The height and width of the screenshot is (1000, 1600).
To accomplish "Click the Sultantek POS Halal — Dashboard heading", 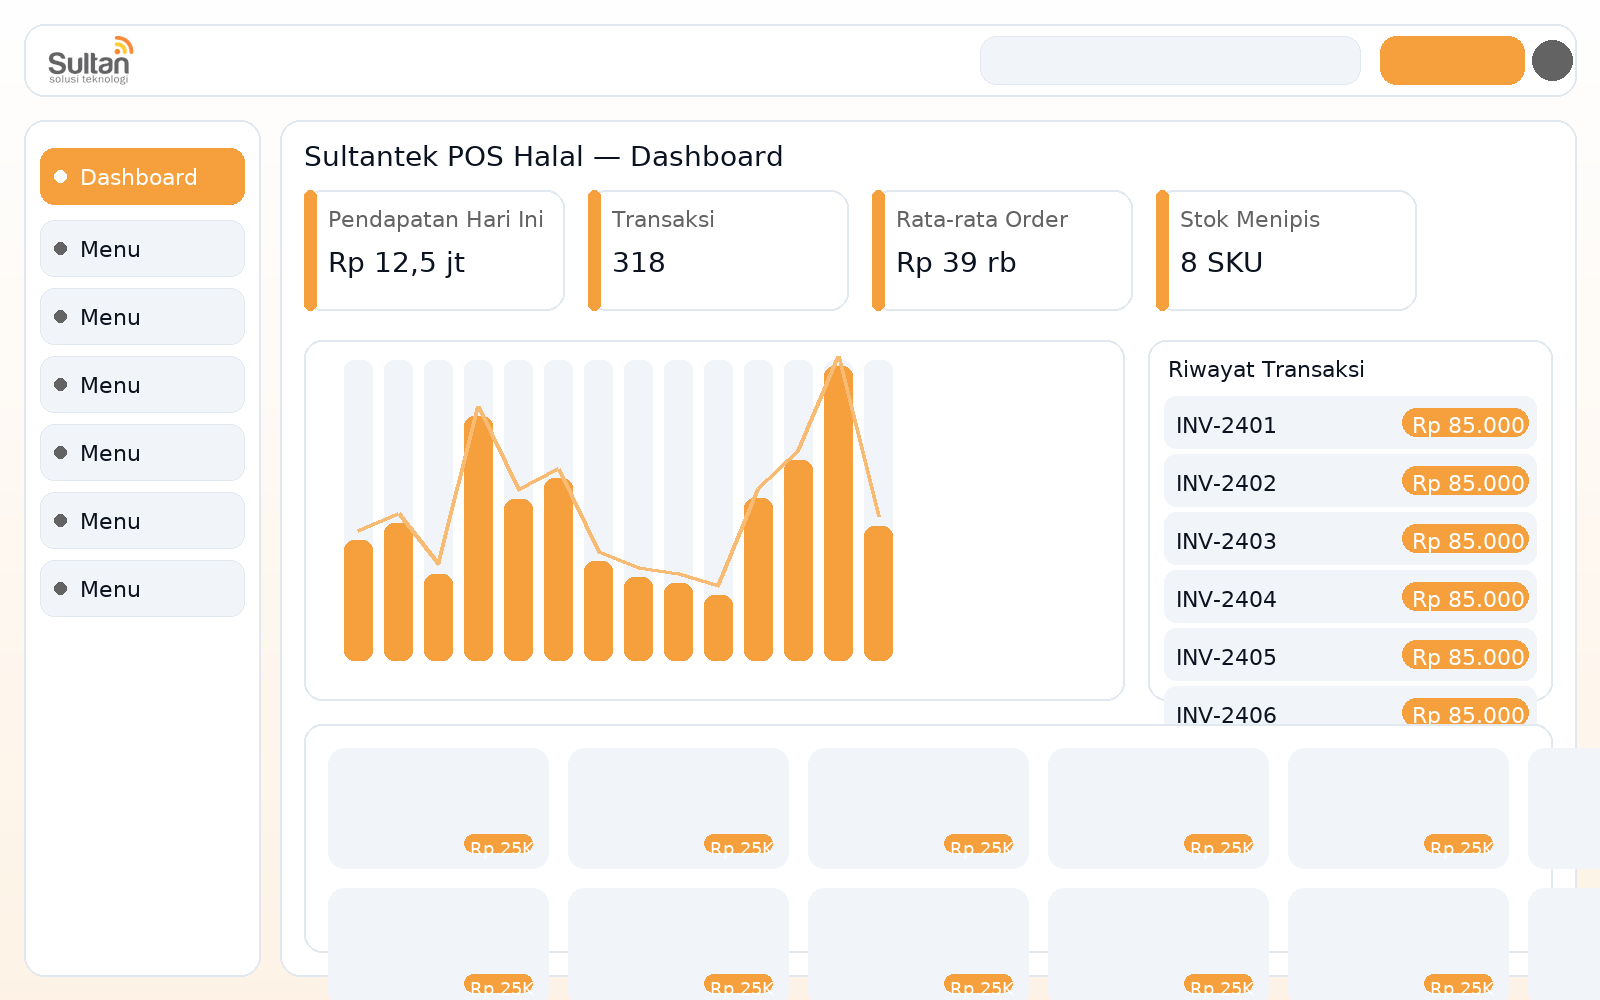I will point(543,156).
